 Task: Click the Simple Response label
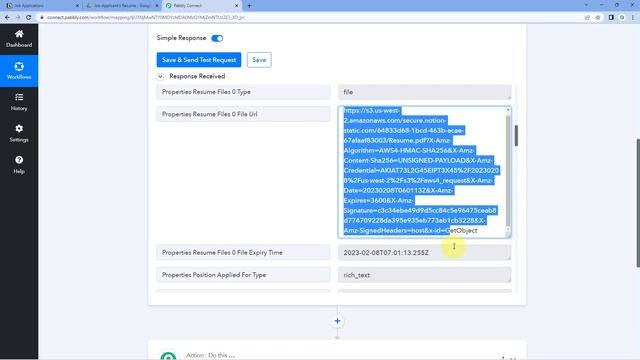point(181,38)
